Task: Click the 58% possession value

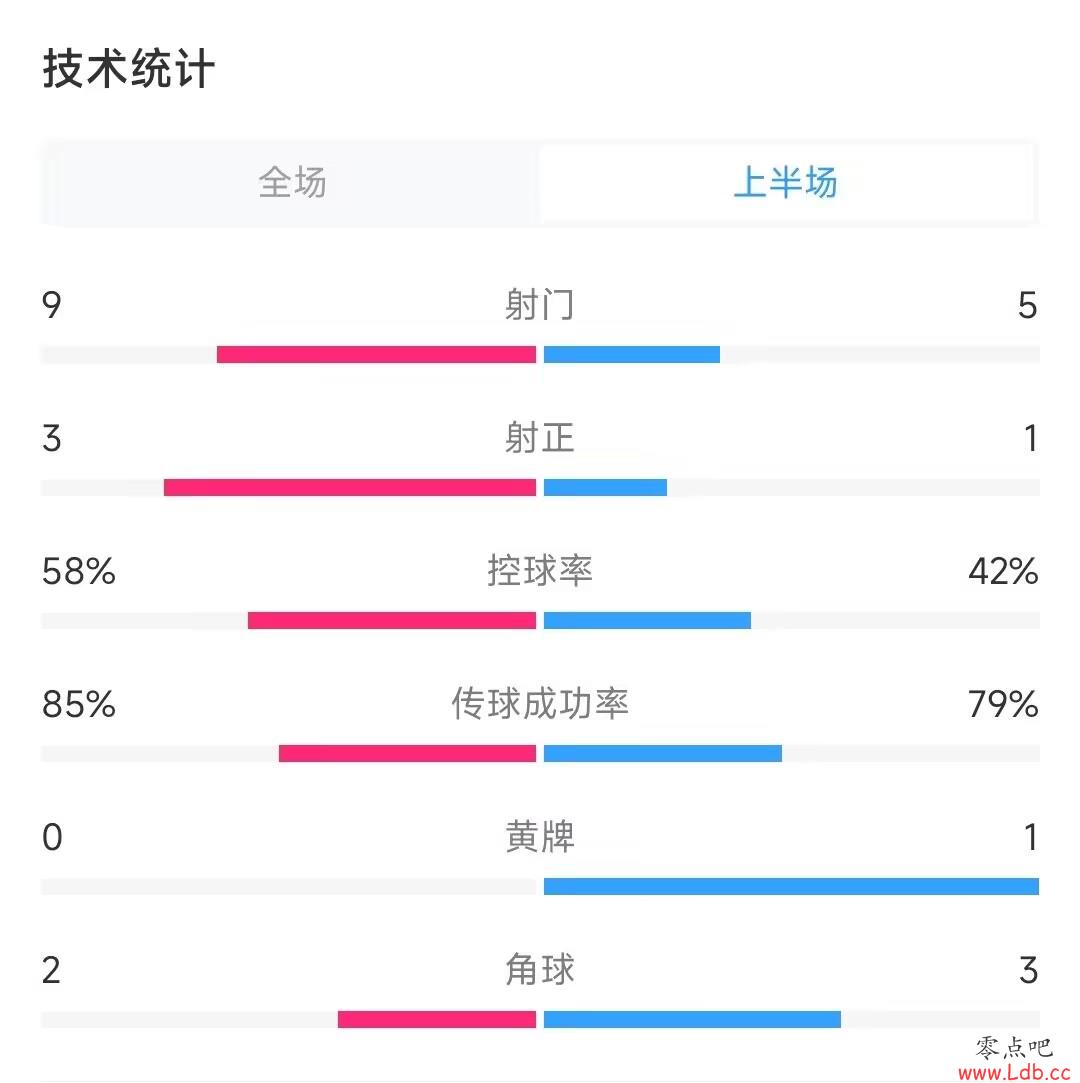Action: point(79,571)
